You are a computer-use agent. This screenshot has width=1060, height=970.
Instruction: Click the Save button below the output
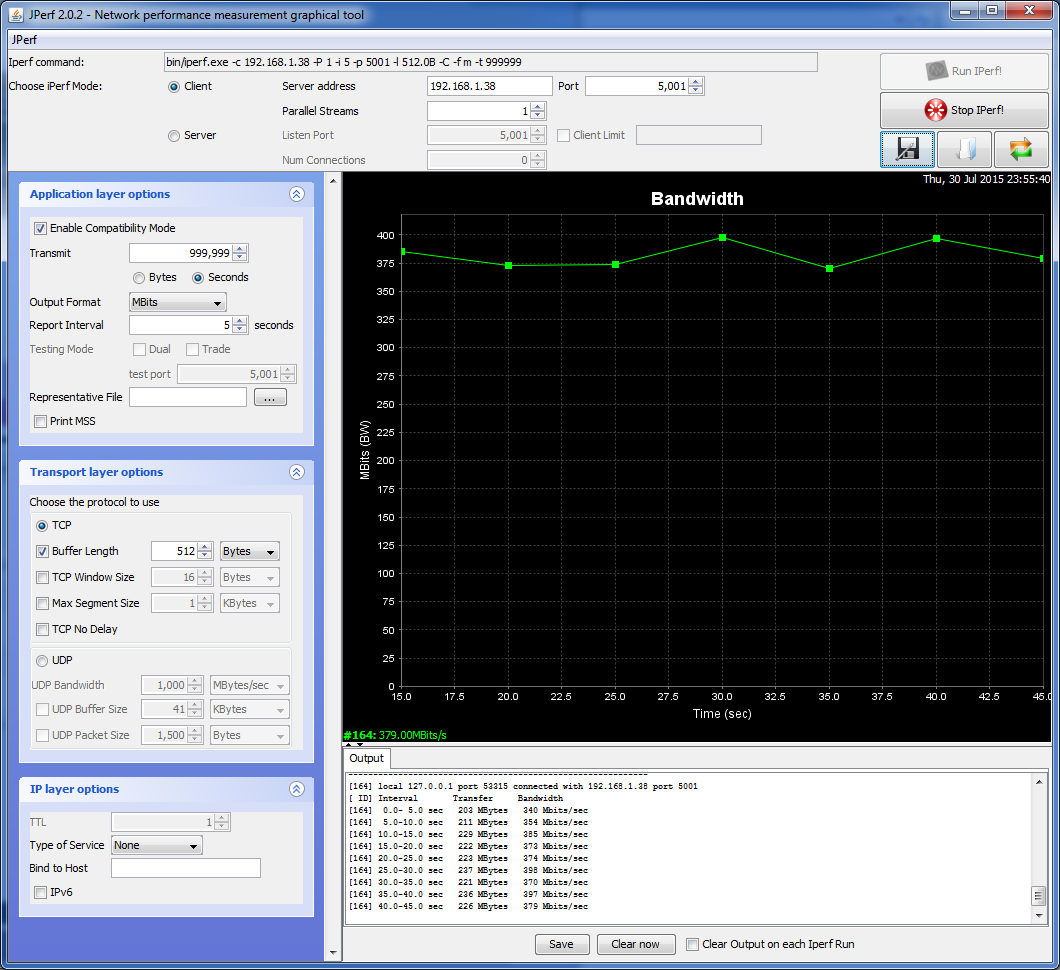coord(561,944)
